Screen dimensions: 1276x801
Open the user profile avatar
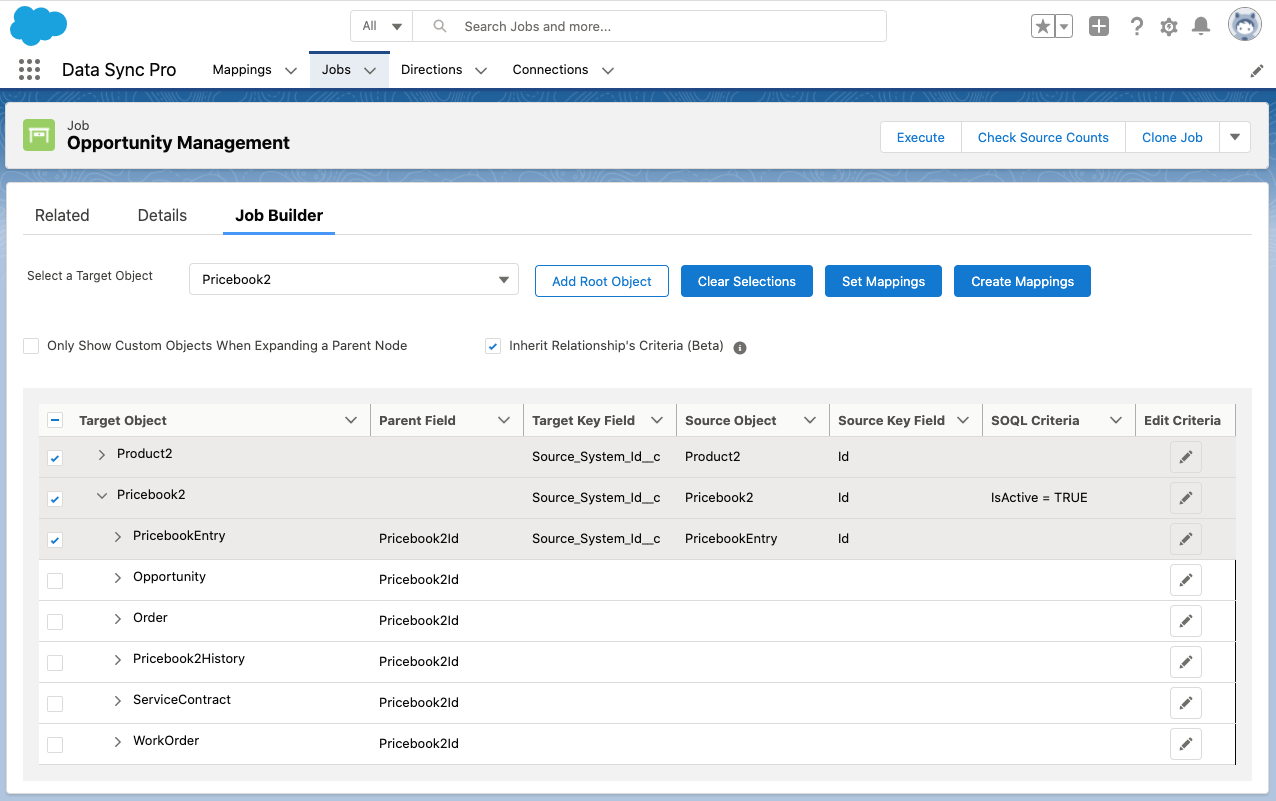pyautogui.click(x=1245, y=25)
